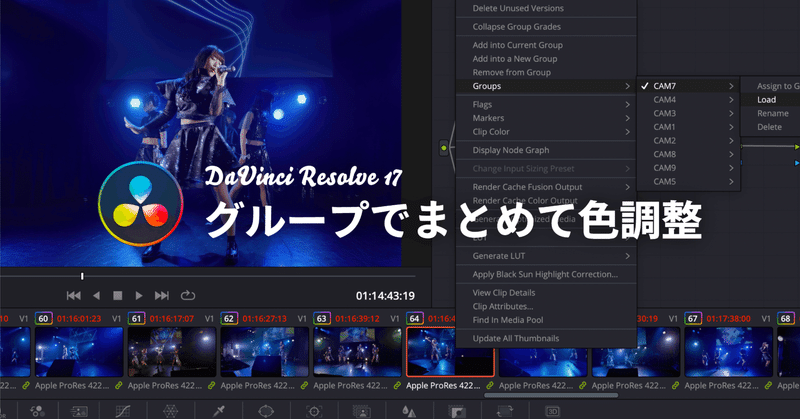800x419 pixels.
Task: Jump to last frame in viewer
Action: coord(162,295)
